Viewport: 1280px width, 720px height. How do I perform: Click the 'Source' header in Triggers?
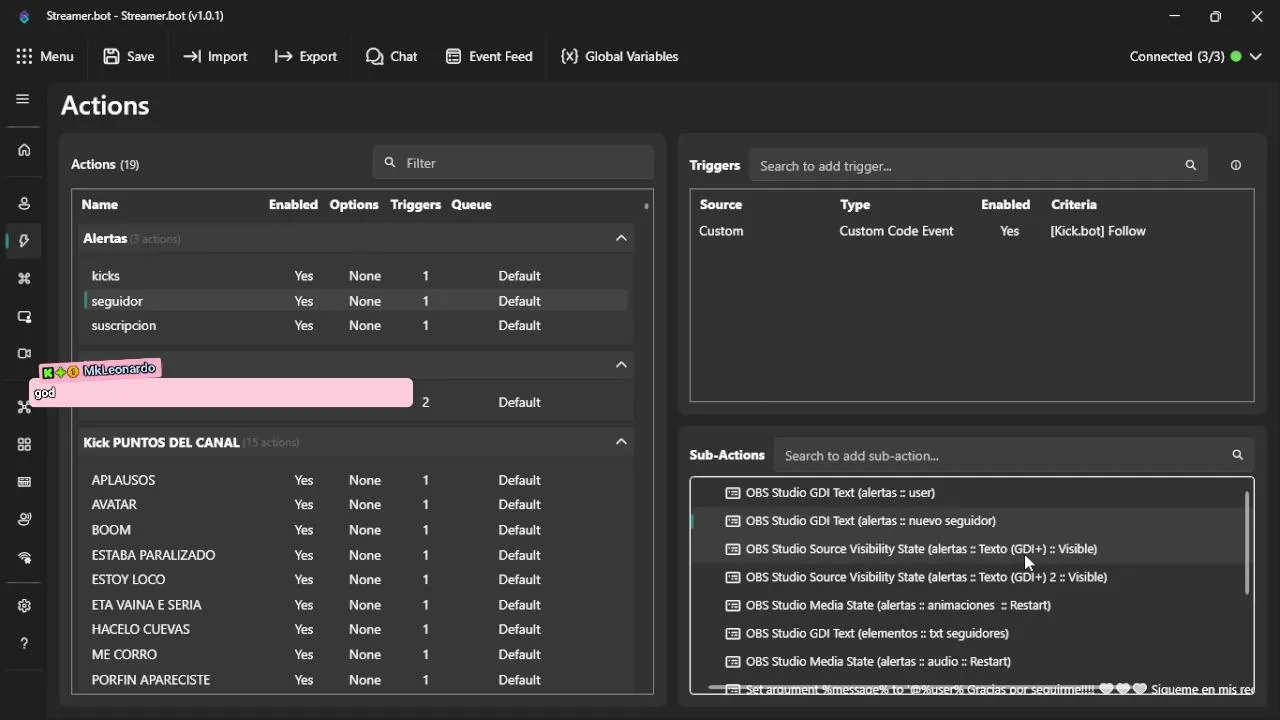click(721, 205)
